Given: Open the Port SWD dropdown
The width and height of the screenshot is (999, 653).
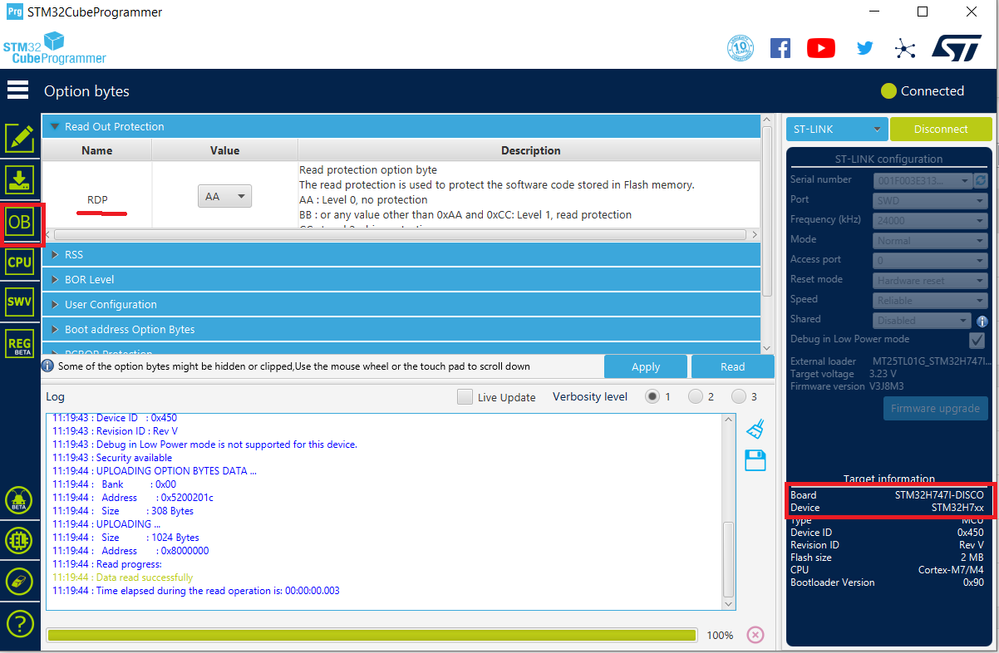Looking at the screenshot, I should point(930,201).
